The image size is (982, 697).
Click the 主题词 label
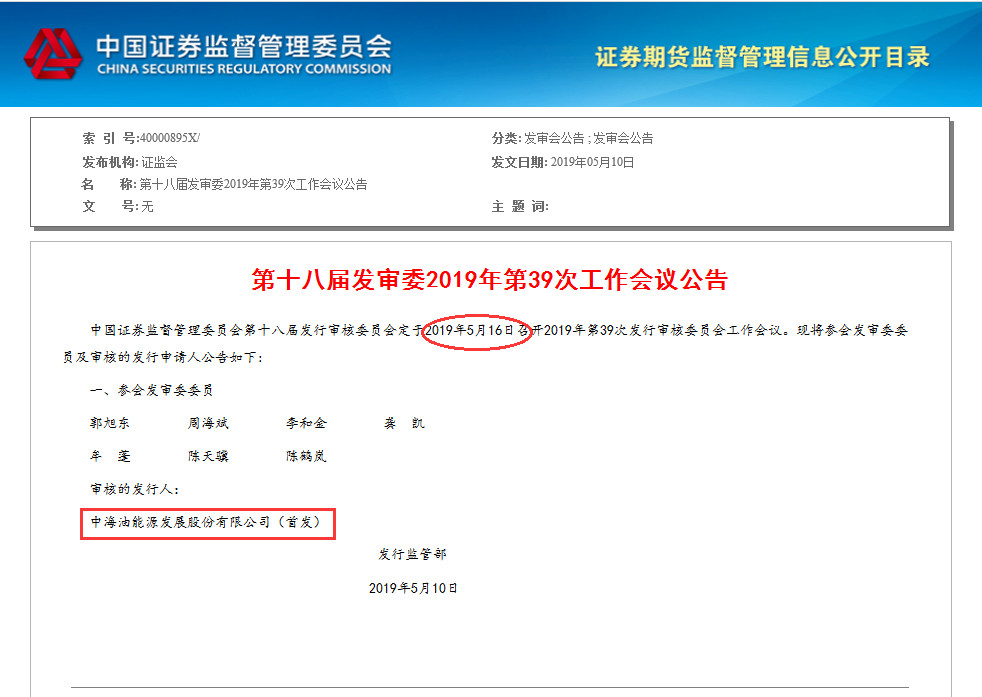(x=520, y=206)
